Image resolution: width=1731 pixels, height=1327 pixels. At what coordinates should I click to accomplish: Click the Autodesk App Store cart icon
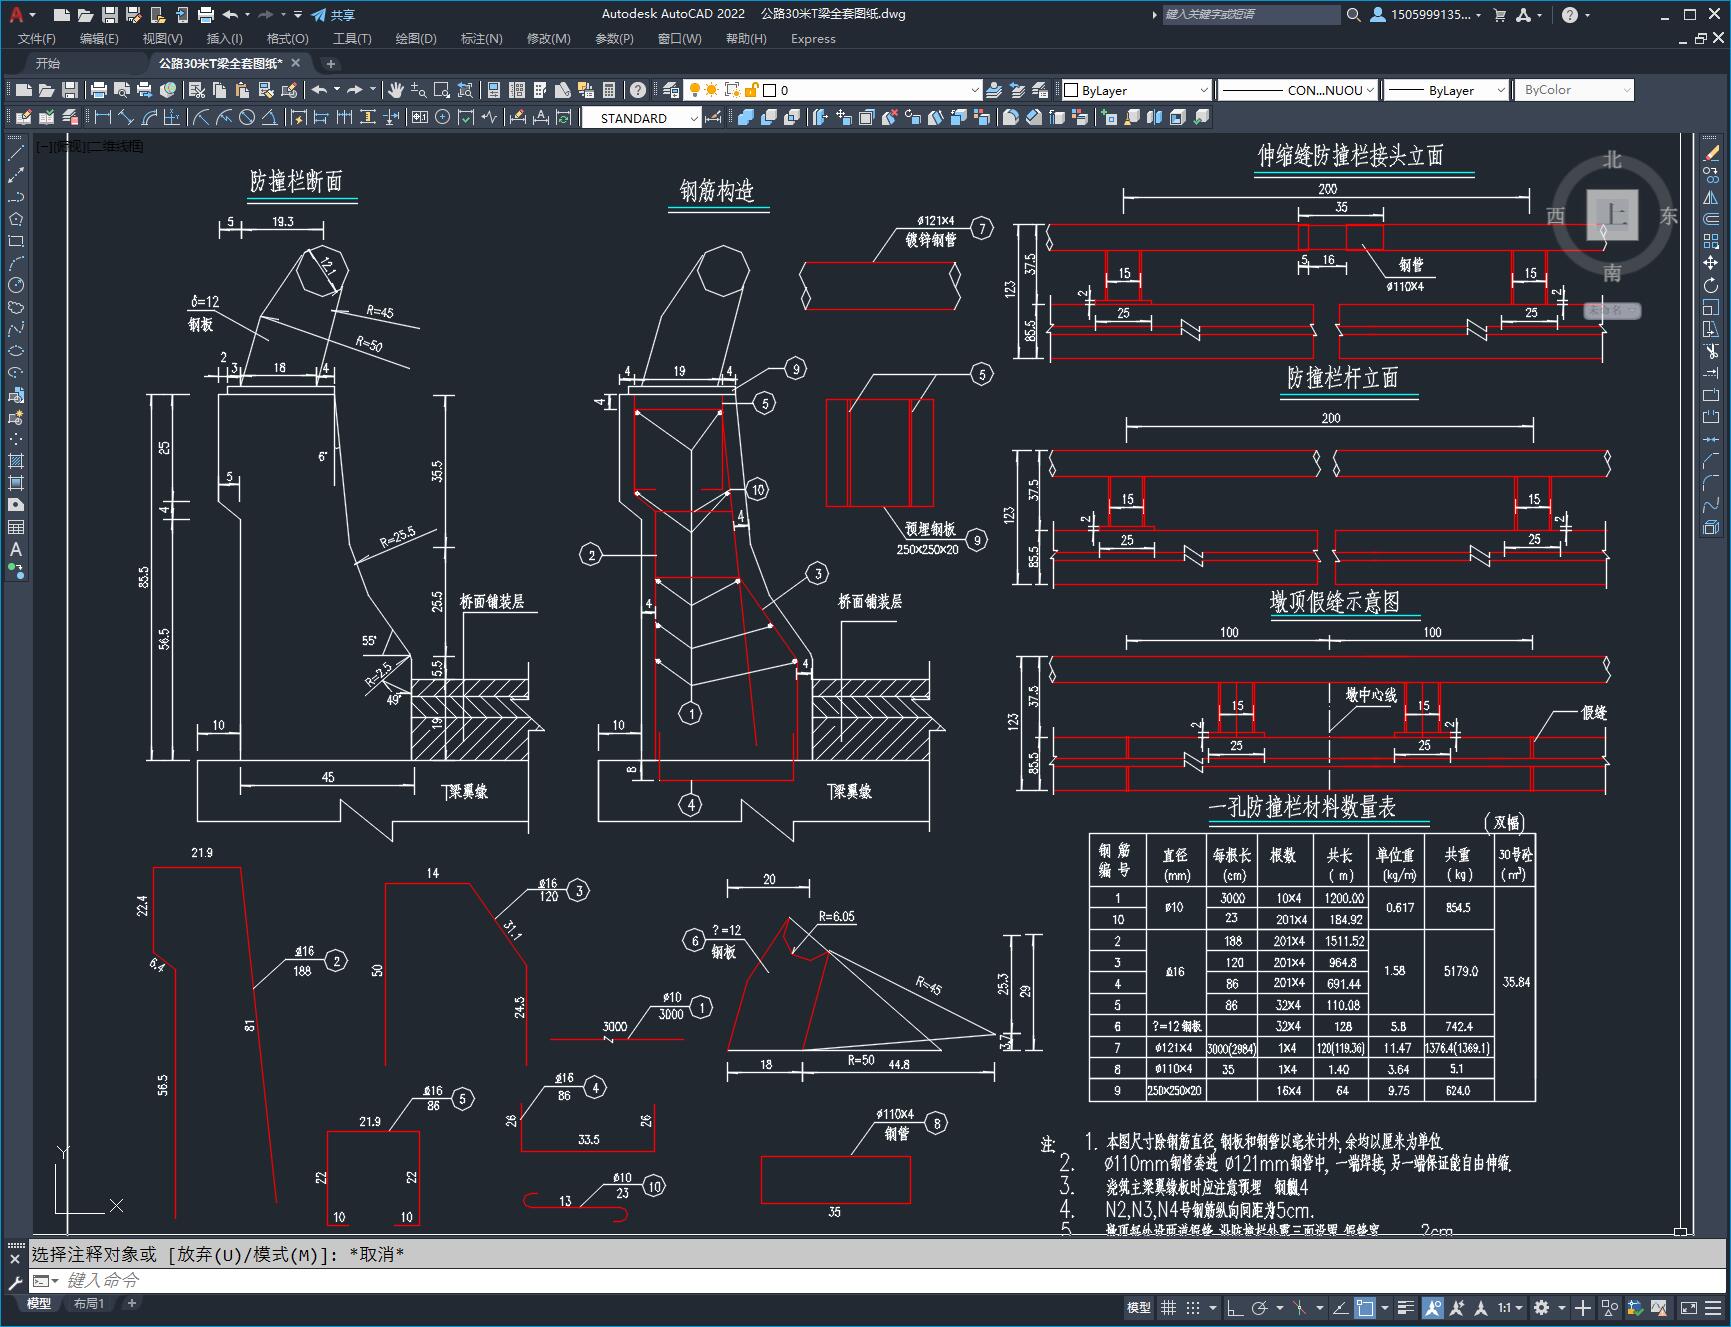tap(1499, 15)
